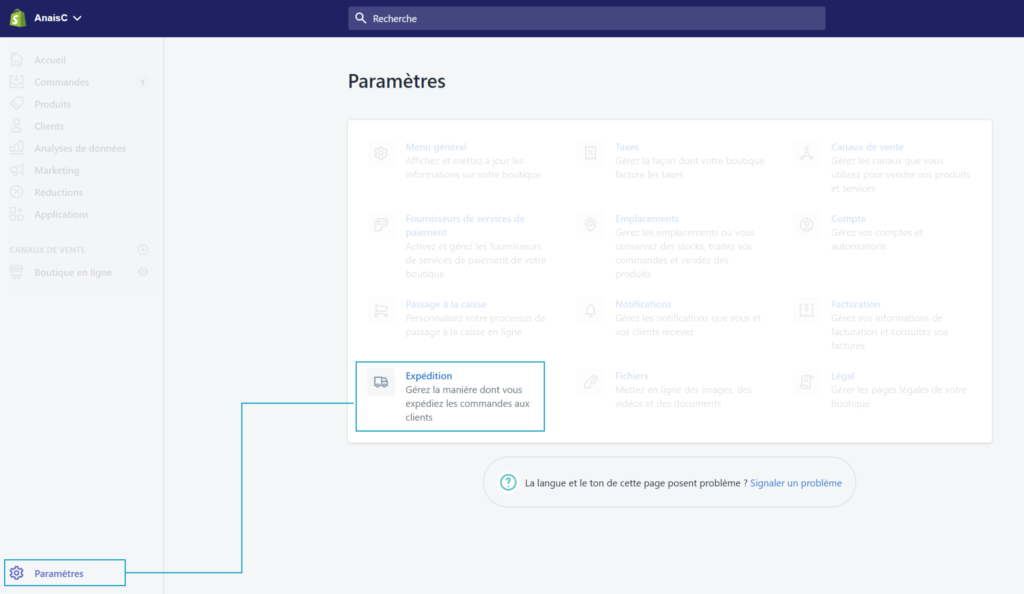This screenshot has width=1024, height=594.
Task: Click the Taxes receipt icon
Action: [590, 153]
